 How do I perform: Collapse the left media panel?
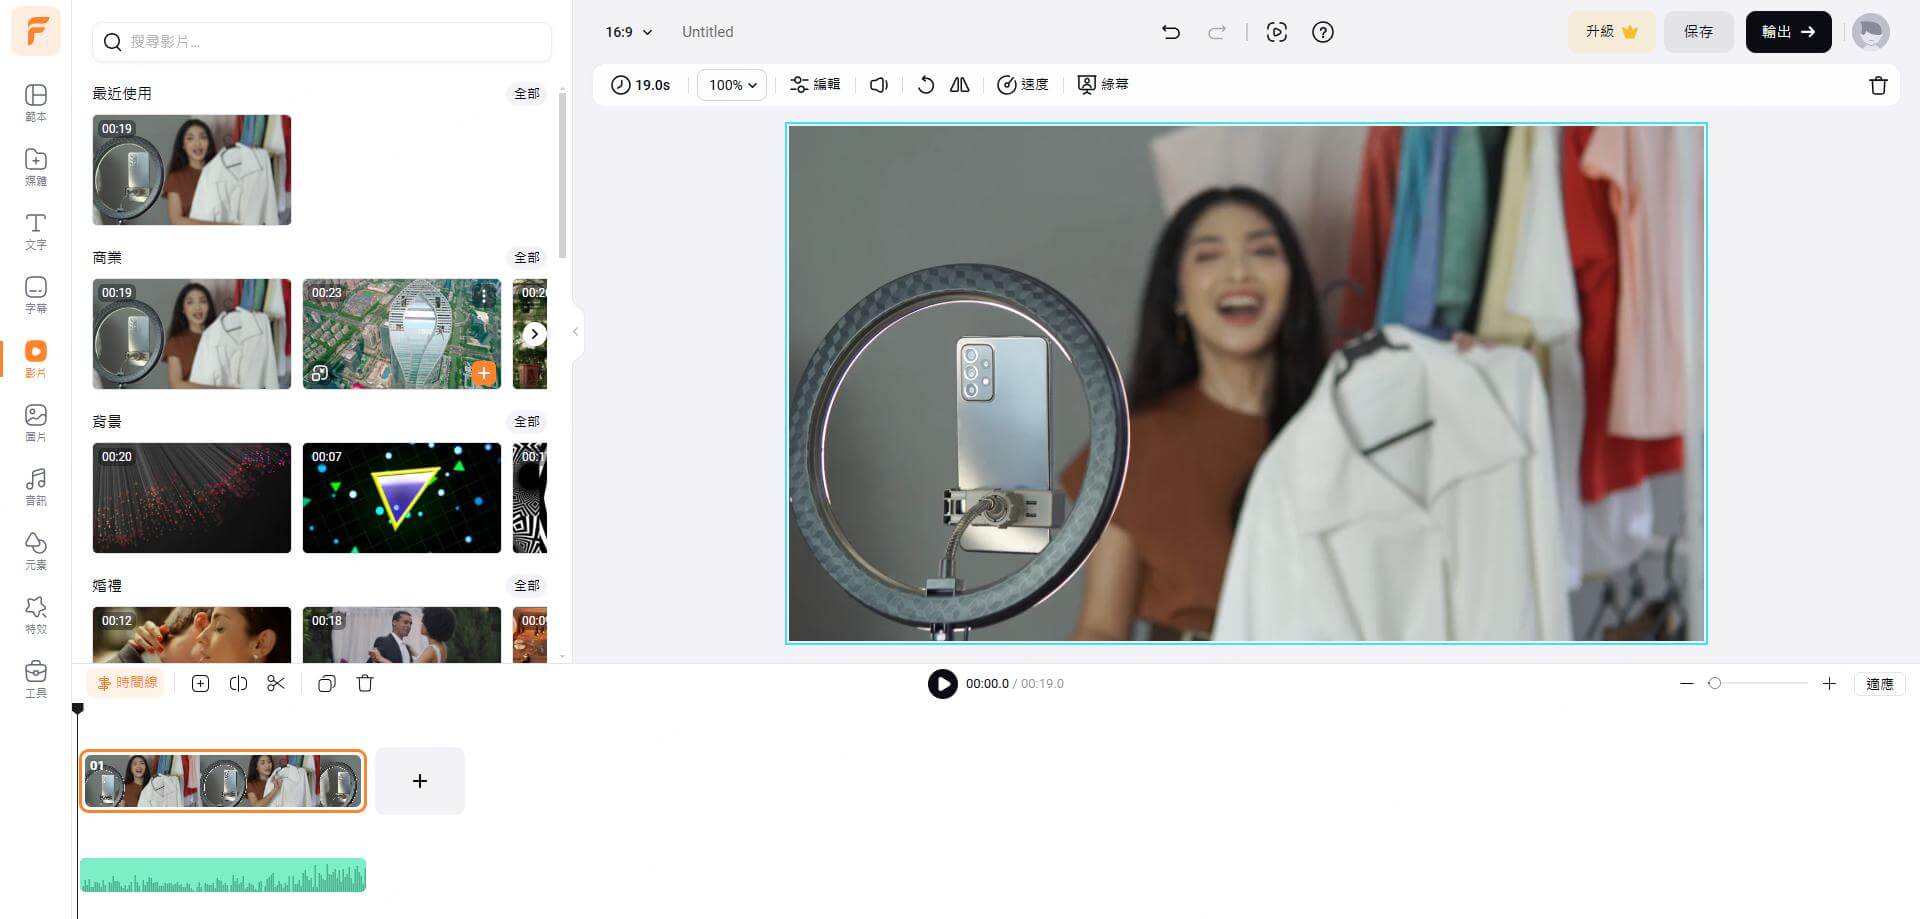click(575, 332)
